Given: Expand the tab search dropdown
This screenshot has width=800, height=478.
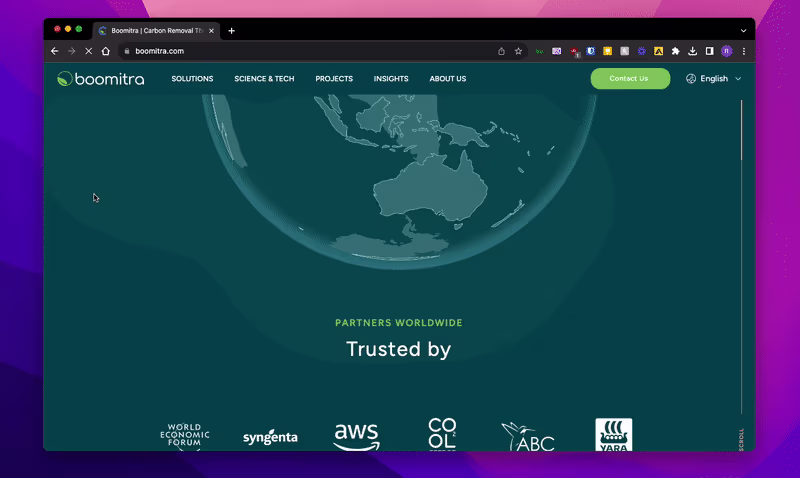Looking at the screenshot, I should click(x=743, y=31).
